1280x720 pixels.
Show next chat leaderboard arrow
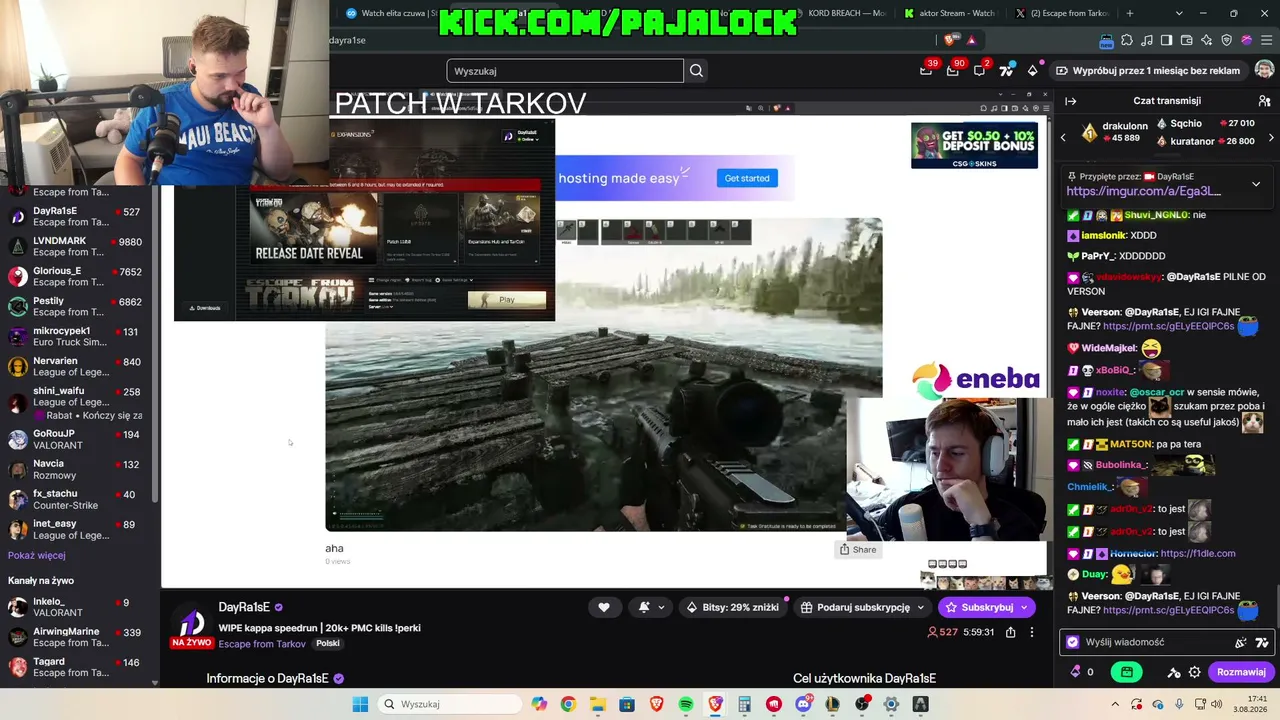point(1271,137)
